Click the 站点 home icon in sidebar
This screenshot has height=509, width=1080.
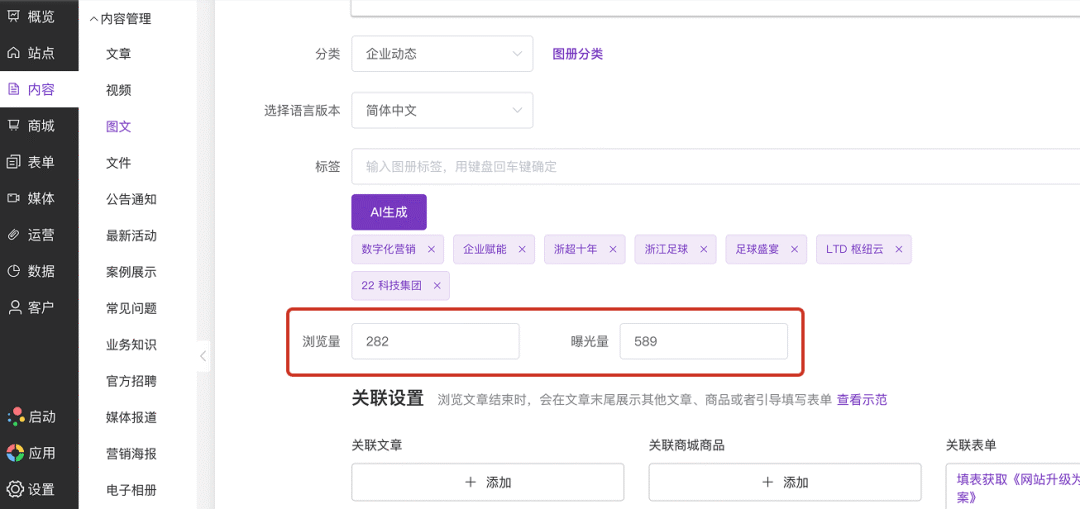(14, 53)
